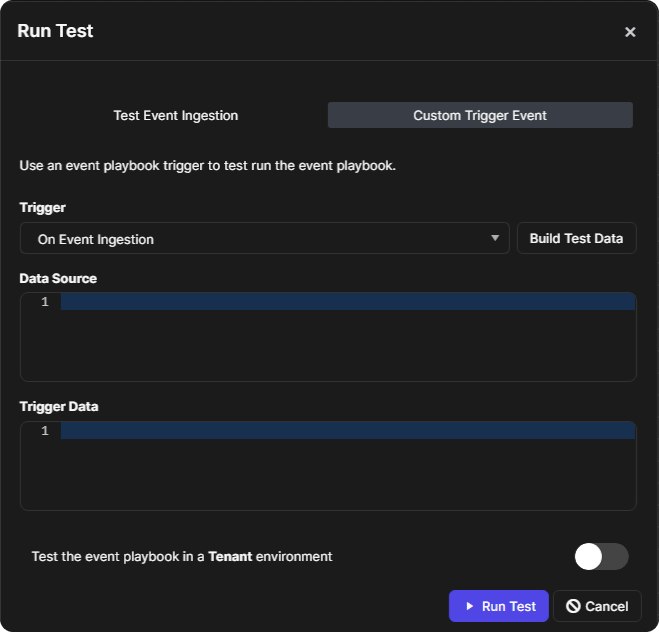
Task: Switch to Test Event Ingestion tab
Action: 176,115
